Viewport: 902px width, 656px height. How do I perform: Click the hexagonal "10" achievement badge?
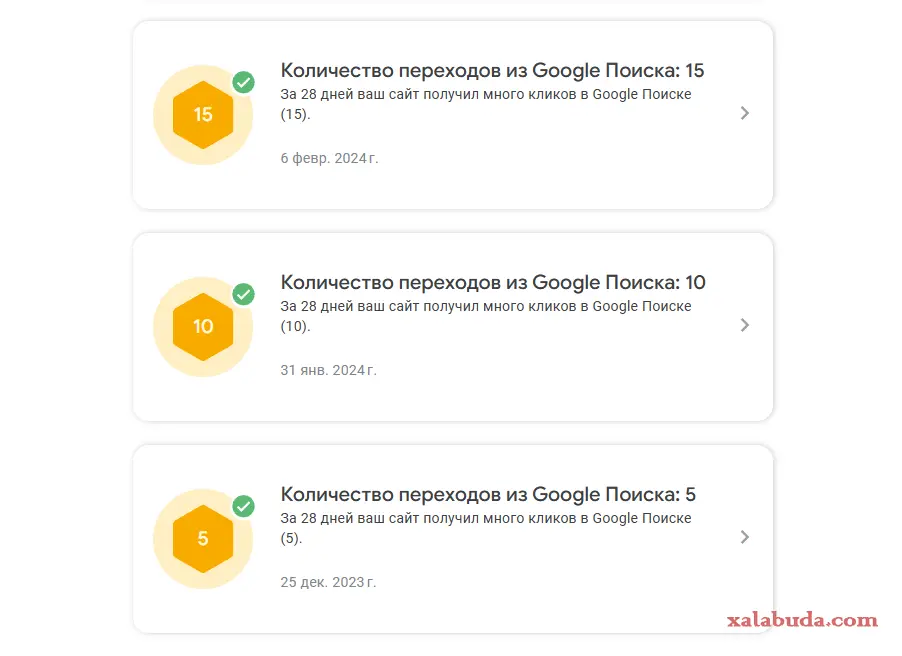203,326
